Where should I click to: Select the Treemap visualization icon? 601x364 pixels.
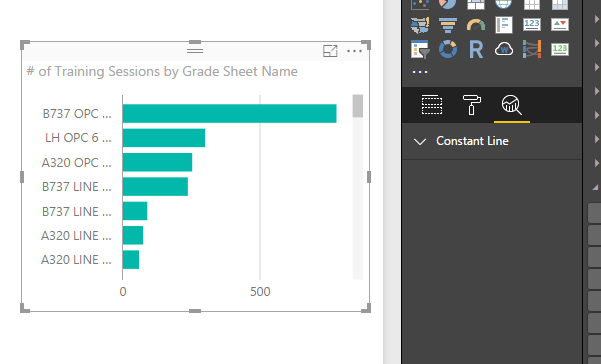(476, 4)
